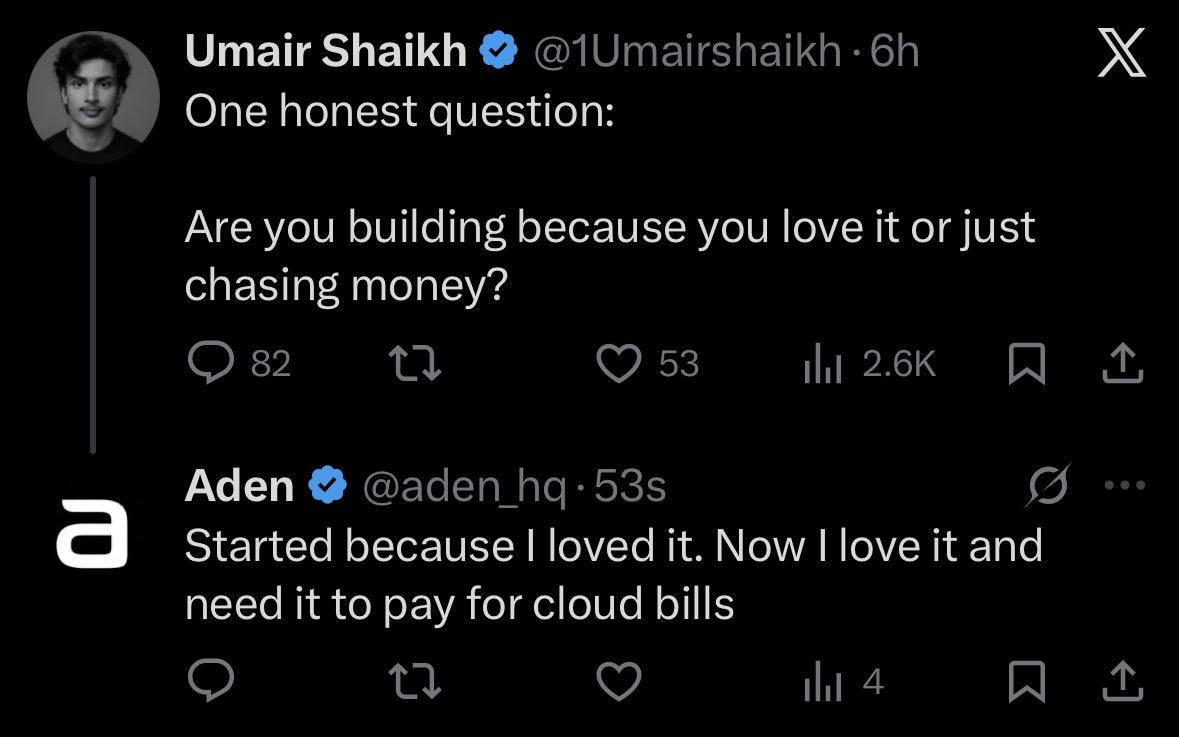Open more options menu on Aden's reply

[x=1122, y=486]
